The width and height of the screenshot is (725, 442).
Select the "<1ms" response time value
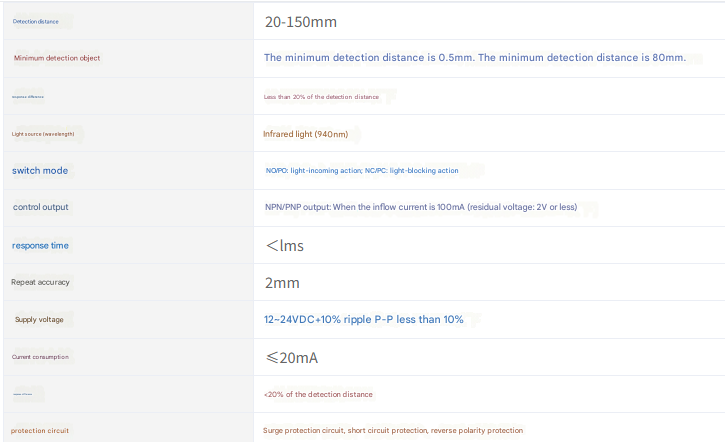[285, 246]
